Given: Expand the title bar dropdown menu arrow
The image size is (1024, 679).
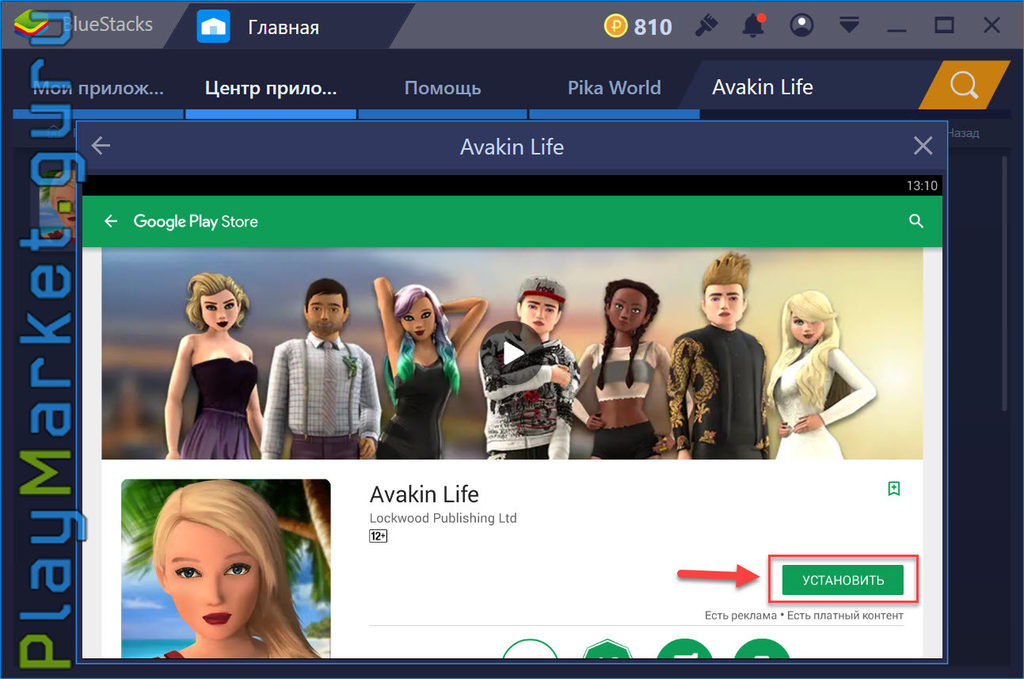Looking at the screenshot, I should [849, 25].
